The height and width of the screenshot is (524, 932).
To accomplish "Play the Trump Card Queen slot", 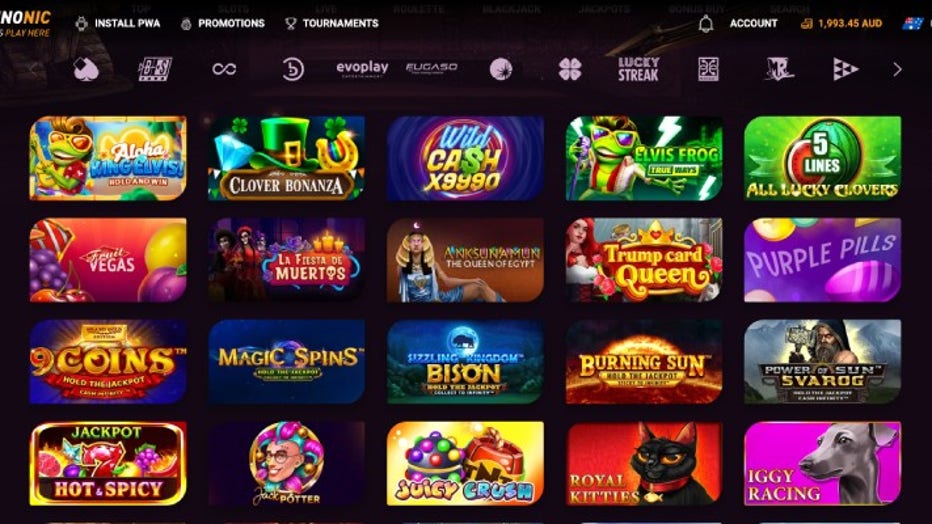I will [644, 260].
